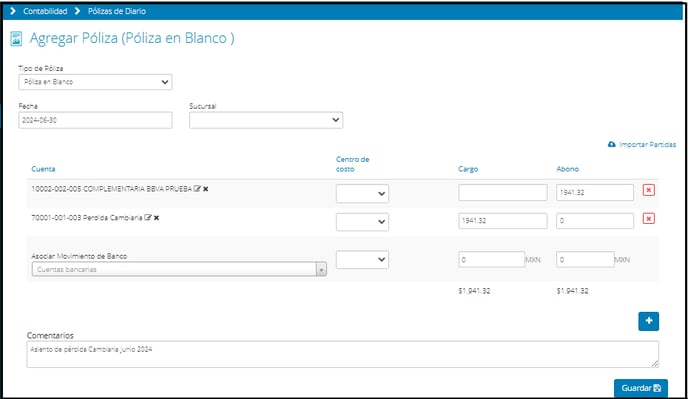
Task: Open the Centro de costo dropdown in the bank movement row
Action: click(x=362, y=259)
